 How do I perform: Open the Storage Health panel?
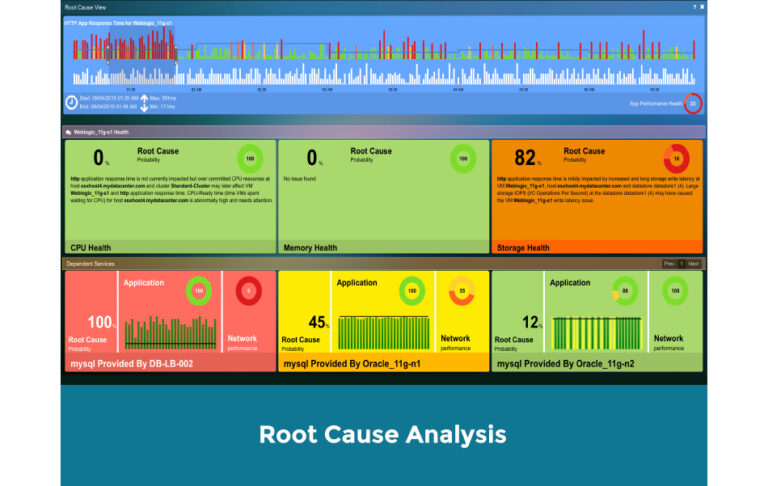pos(597,246)
